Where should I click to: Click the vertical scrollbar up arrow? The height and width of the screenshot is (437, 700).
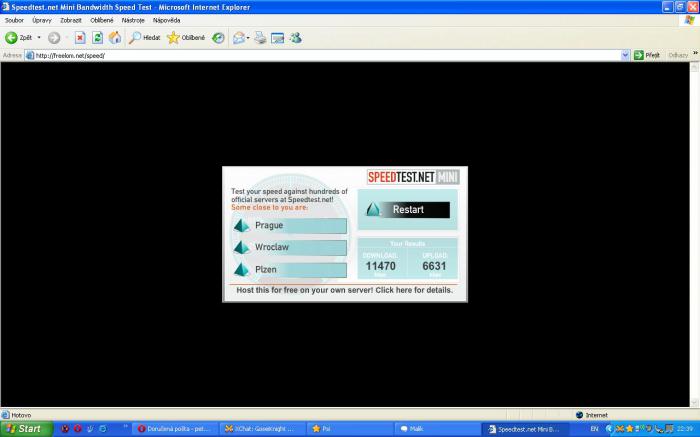point(694,67)
